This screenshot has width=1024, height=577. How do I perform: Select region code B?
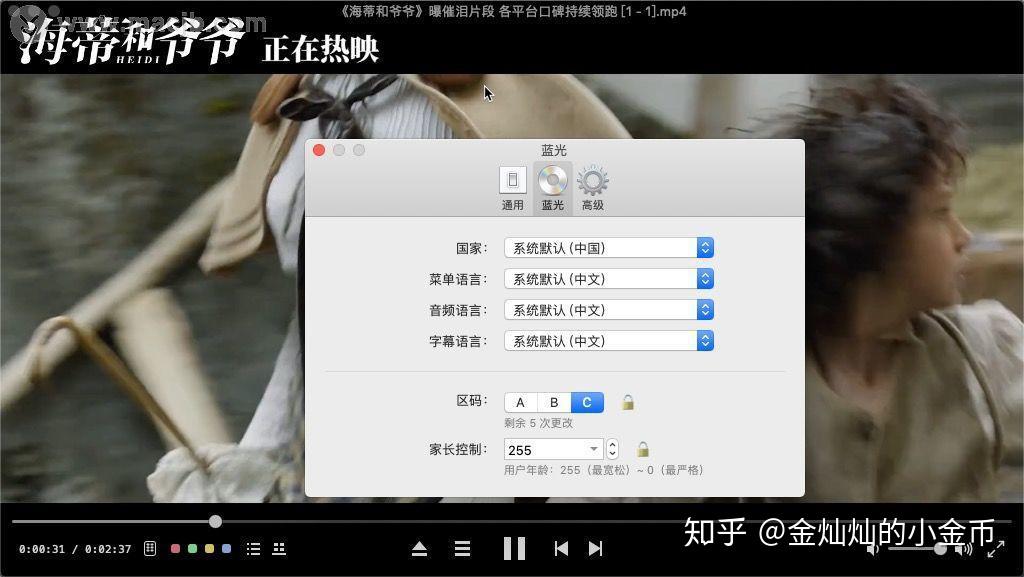point(553,401)
